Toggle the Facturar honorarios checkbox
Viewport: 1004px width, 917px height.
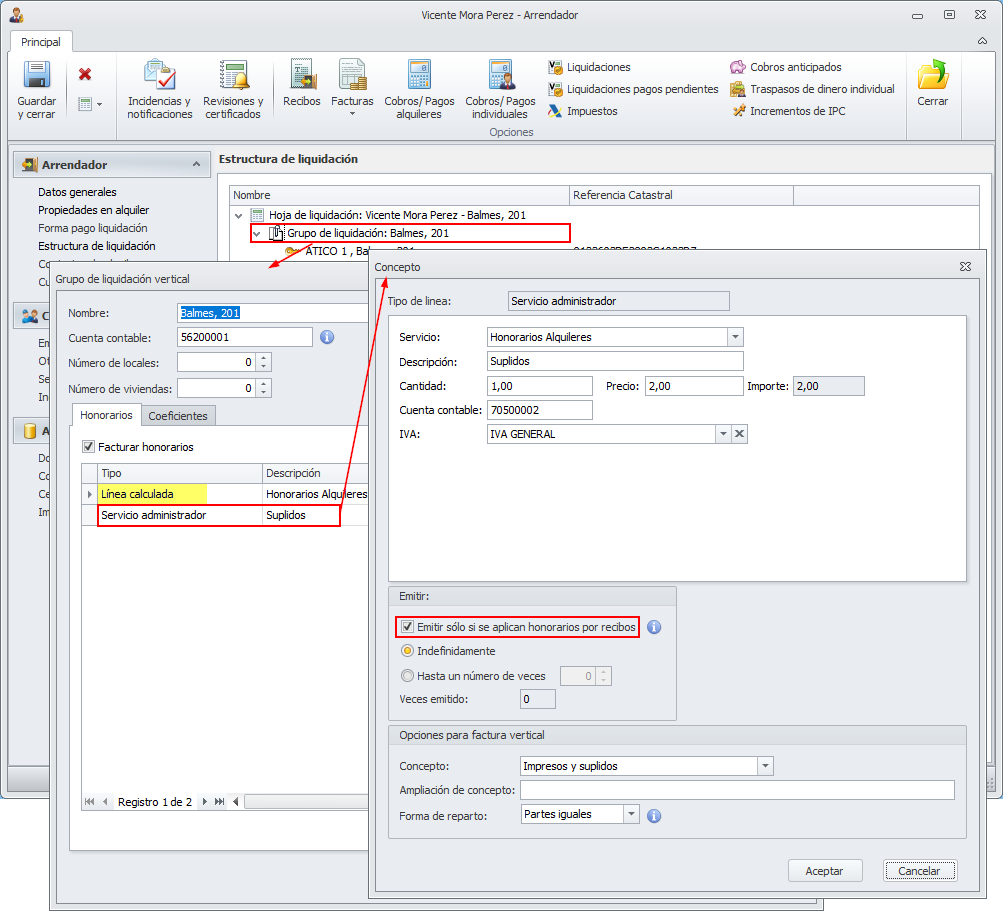point(89,447)
